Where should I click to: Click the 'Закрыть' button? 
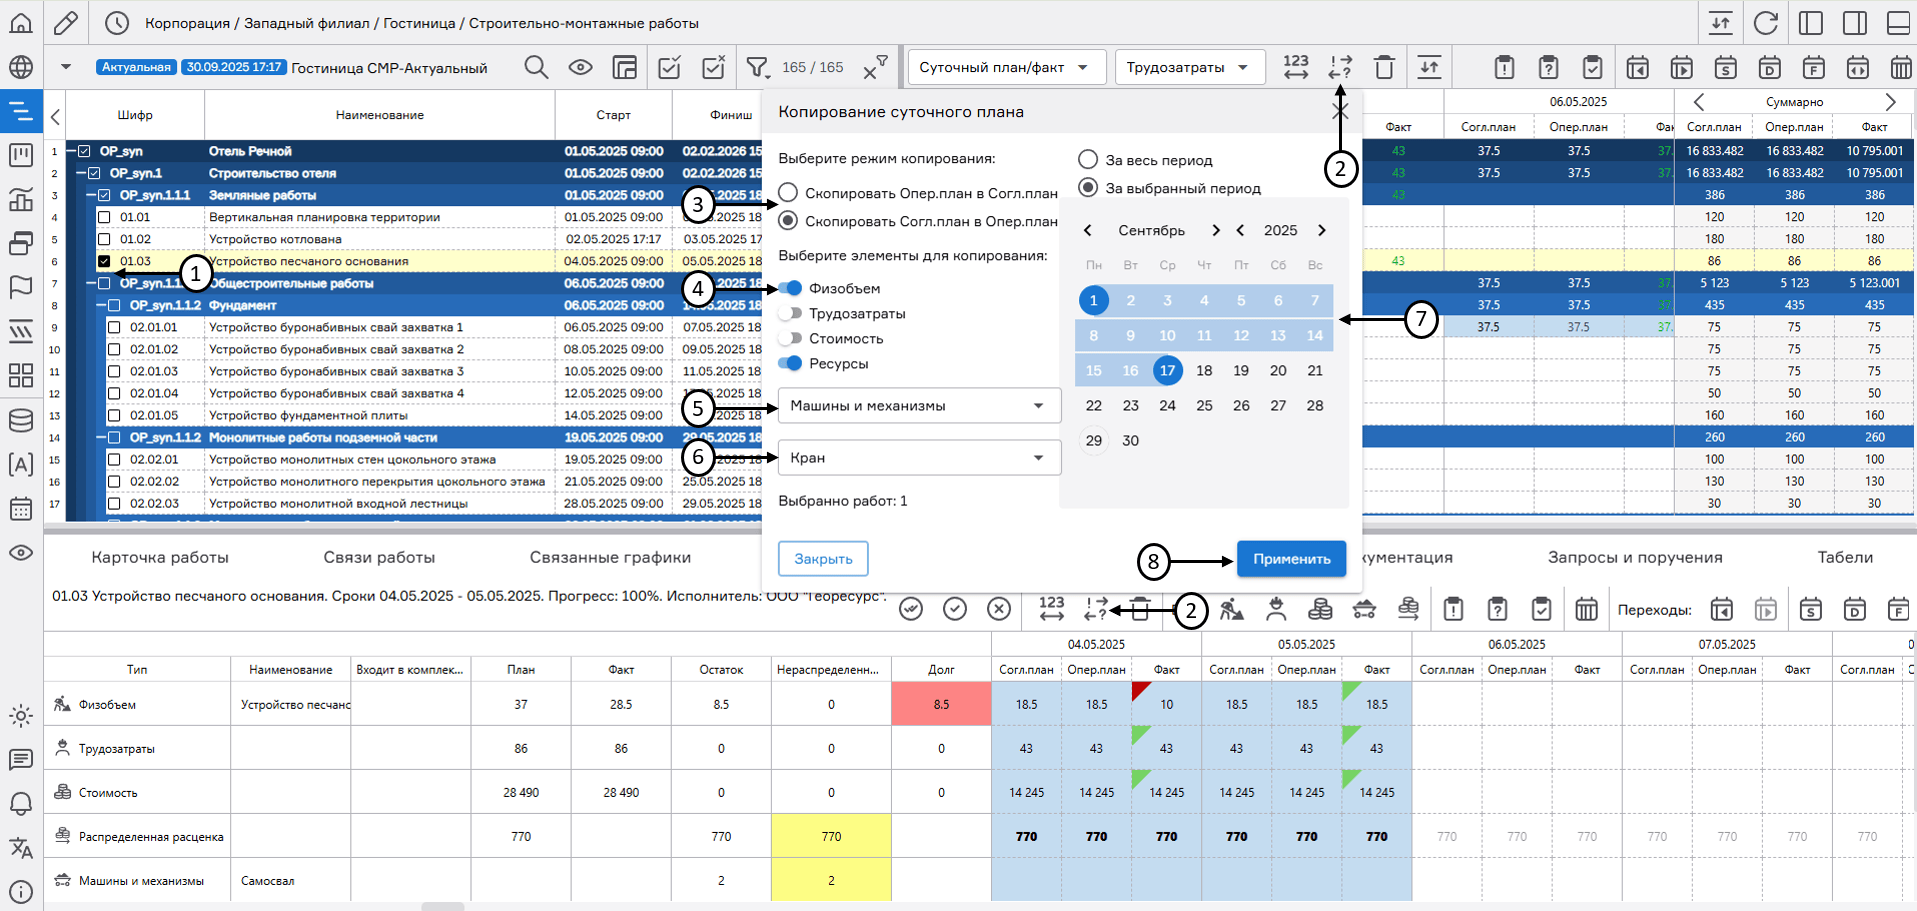coord(823,559)
